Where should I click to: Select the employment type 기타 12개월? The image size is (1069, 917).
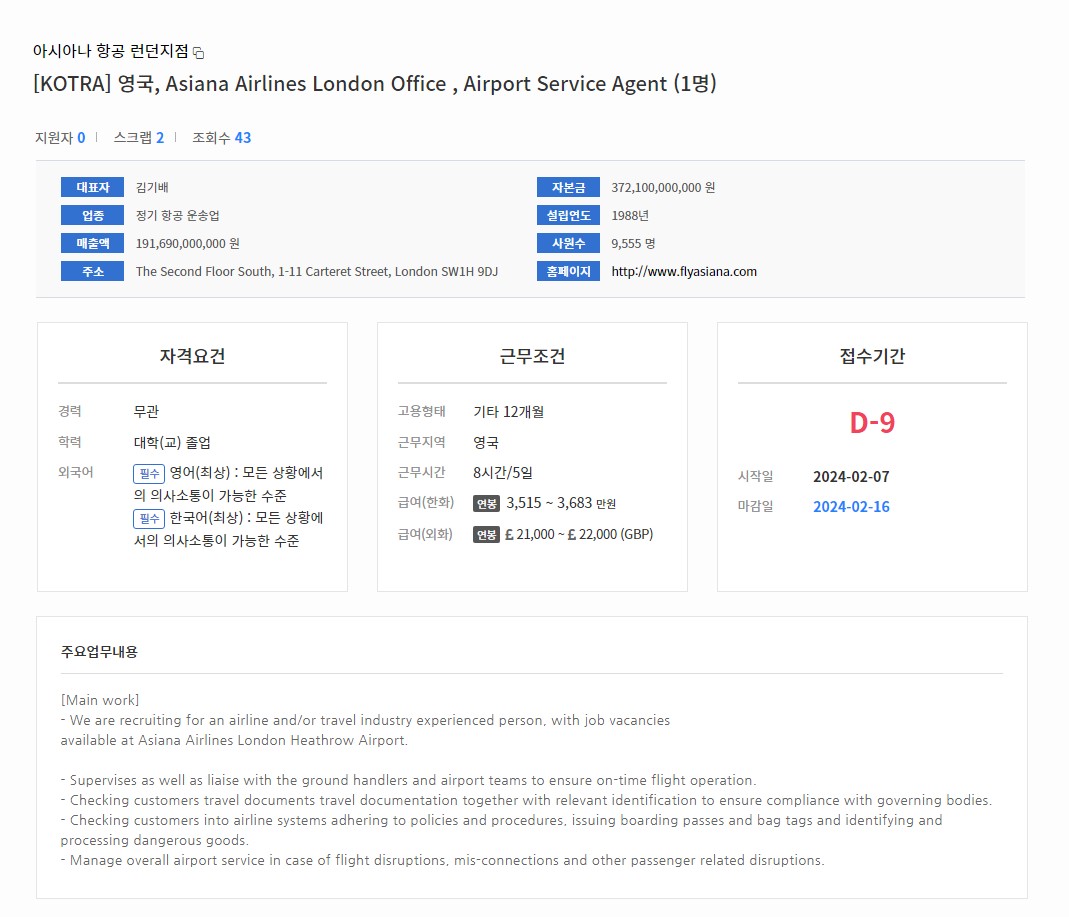[509, 412]
